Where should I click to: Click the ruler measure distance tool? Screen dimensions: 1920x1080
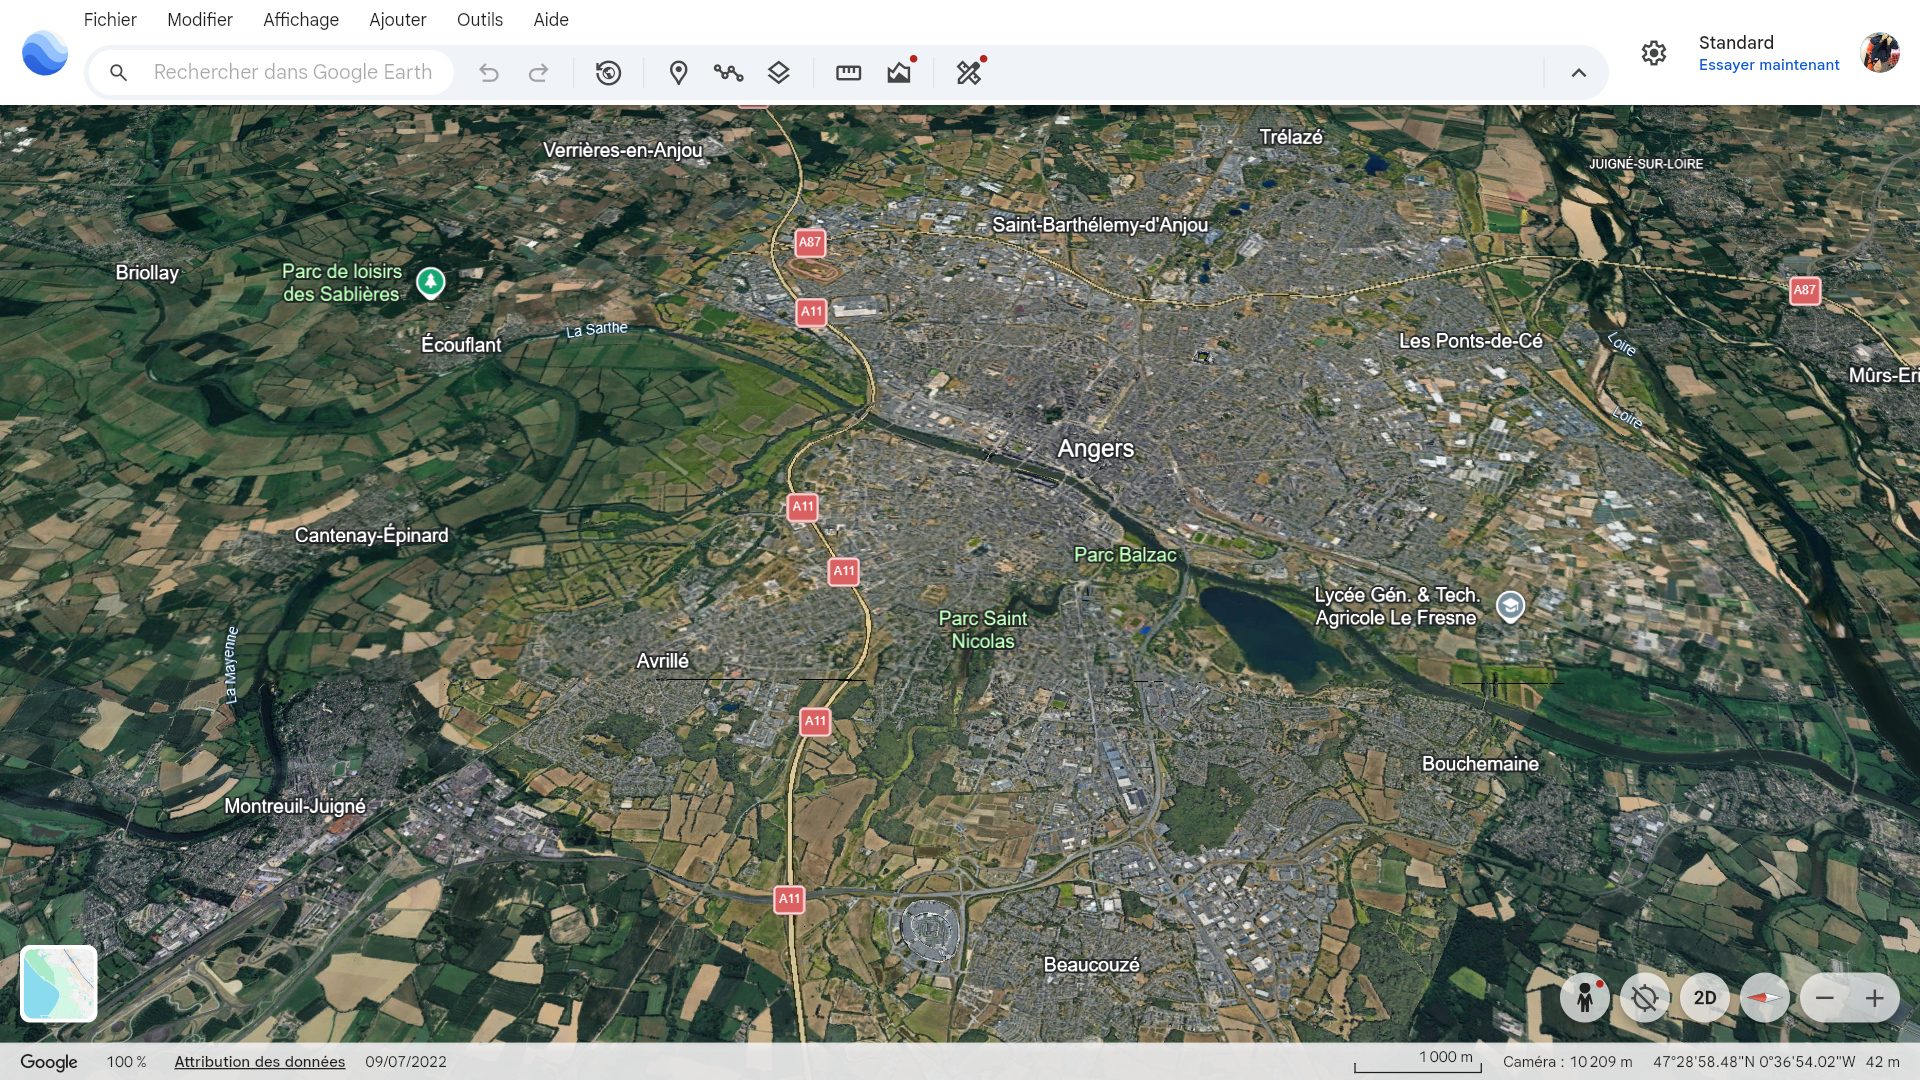[848, 73]
